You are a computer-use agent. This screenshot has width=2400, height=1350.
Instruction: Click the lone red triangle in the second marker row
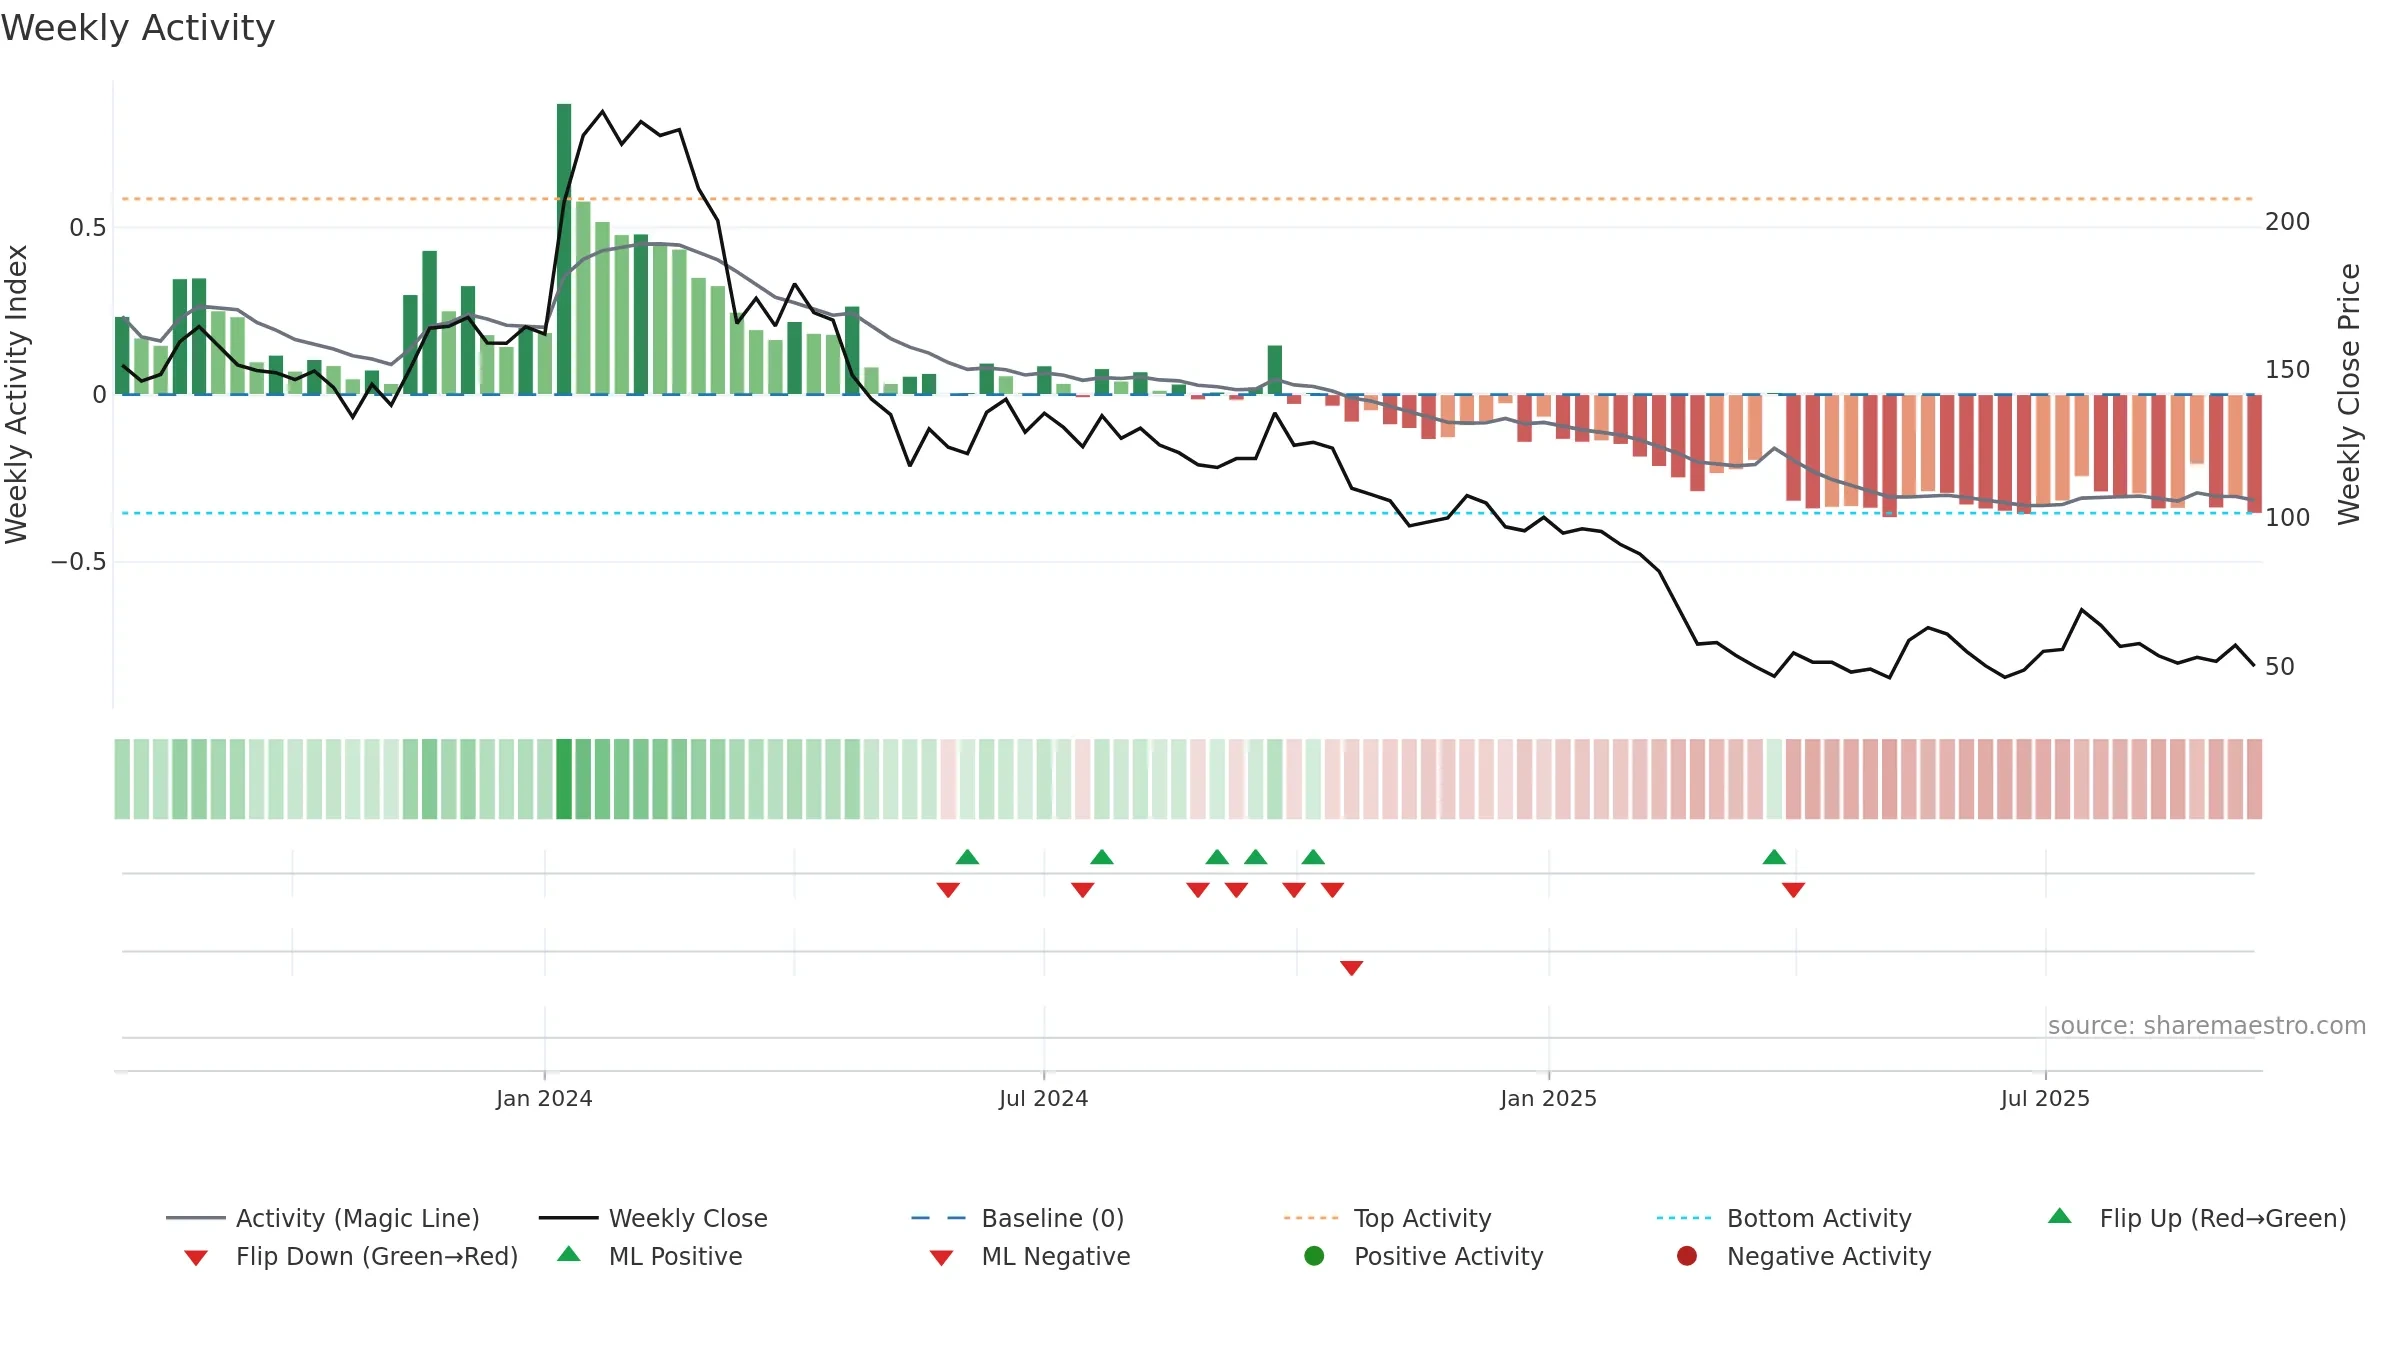pyautogui.click(x=1351, y=968)
